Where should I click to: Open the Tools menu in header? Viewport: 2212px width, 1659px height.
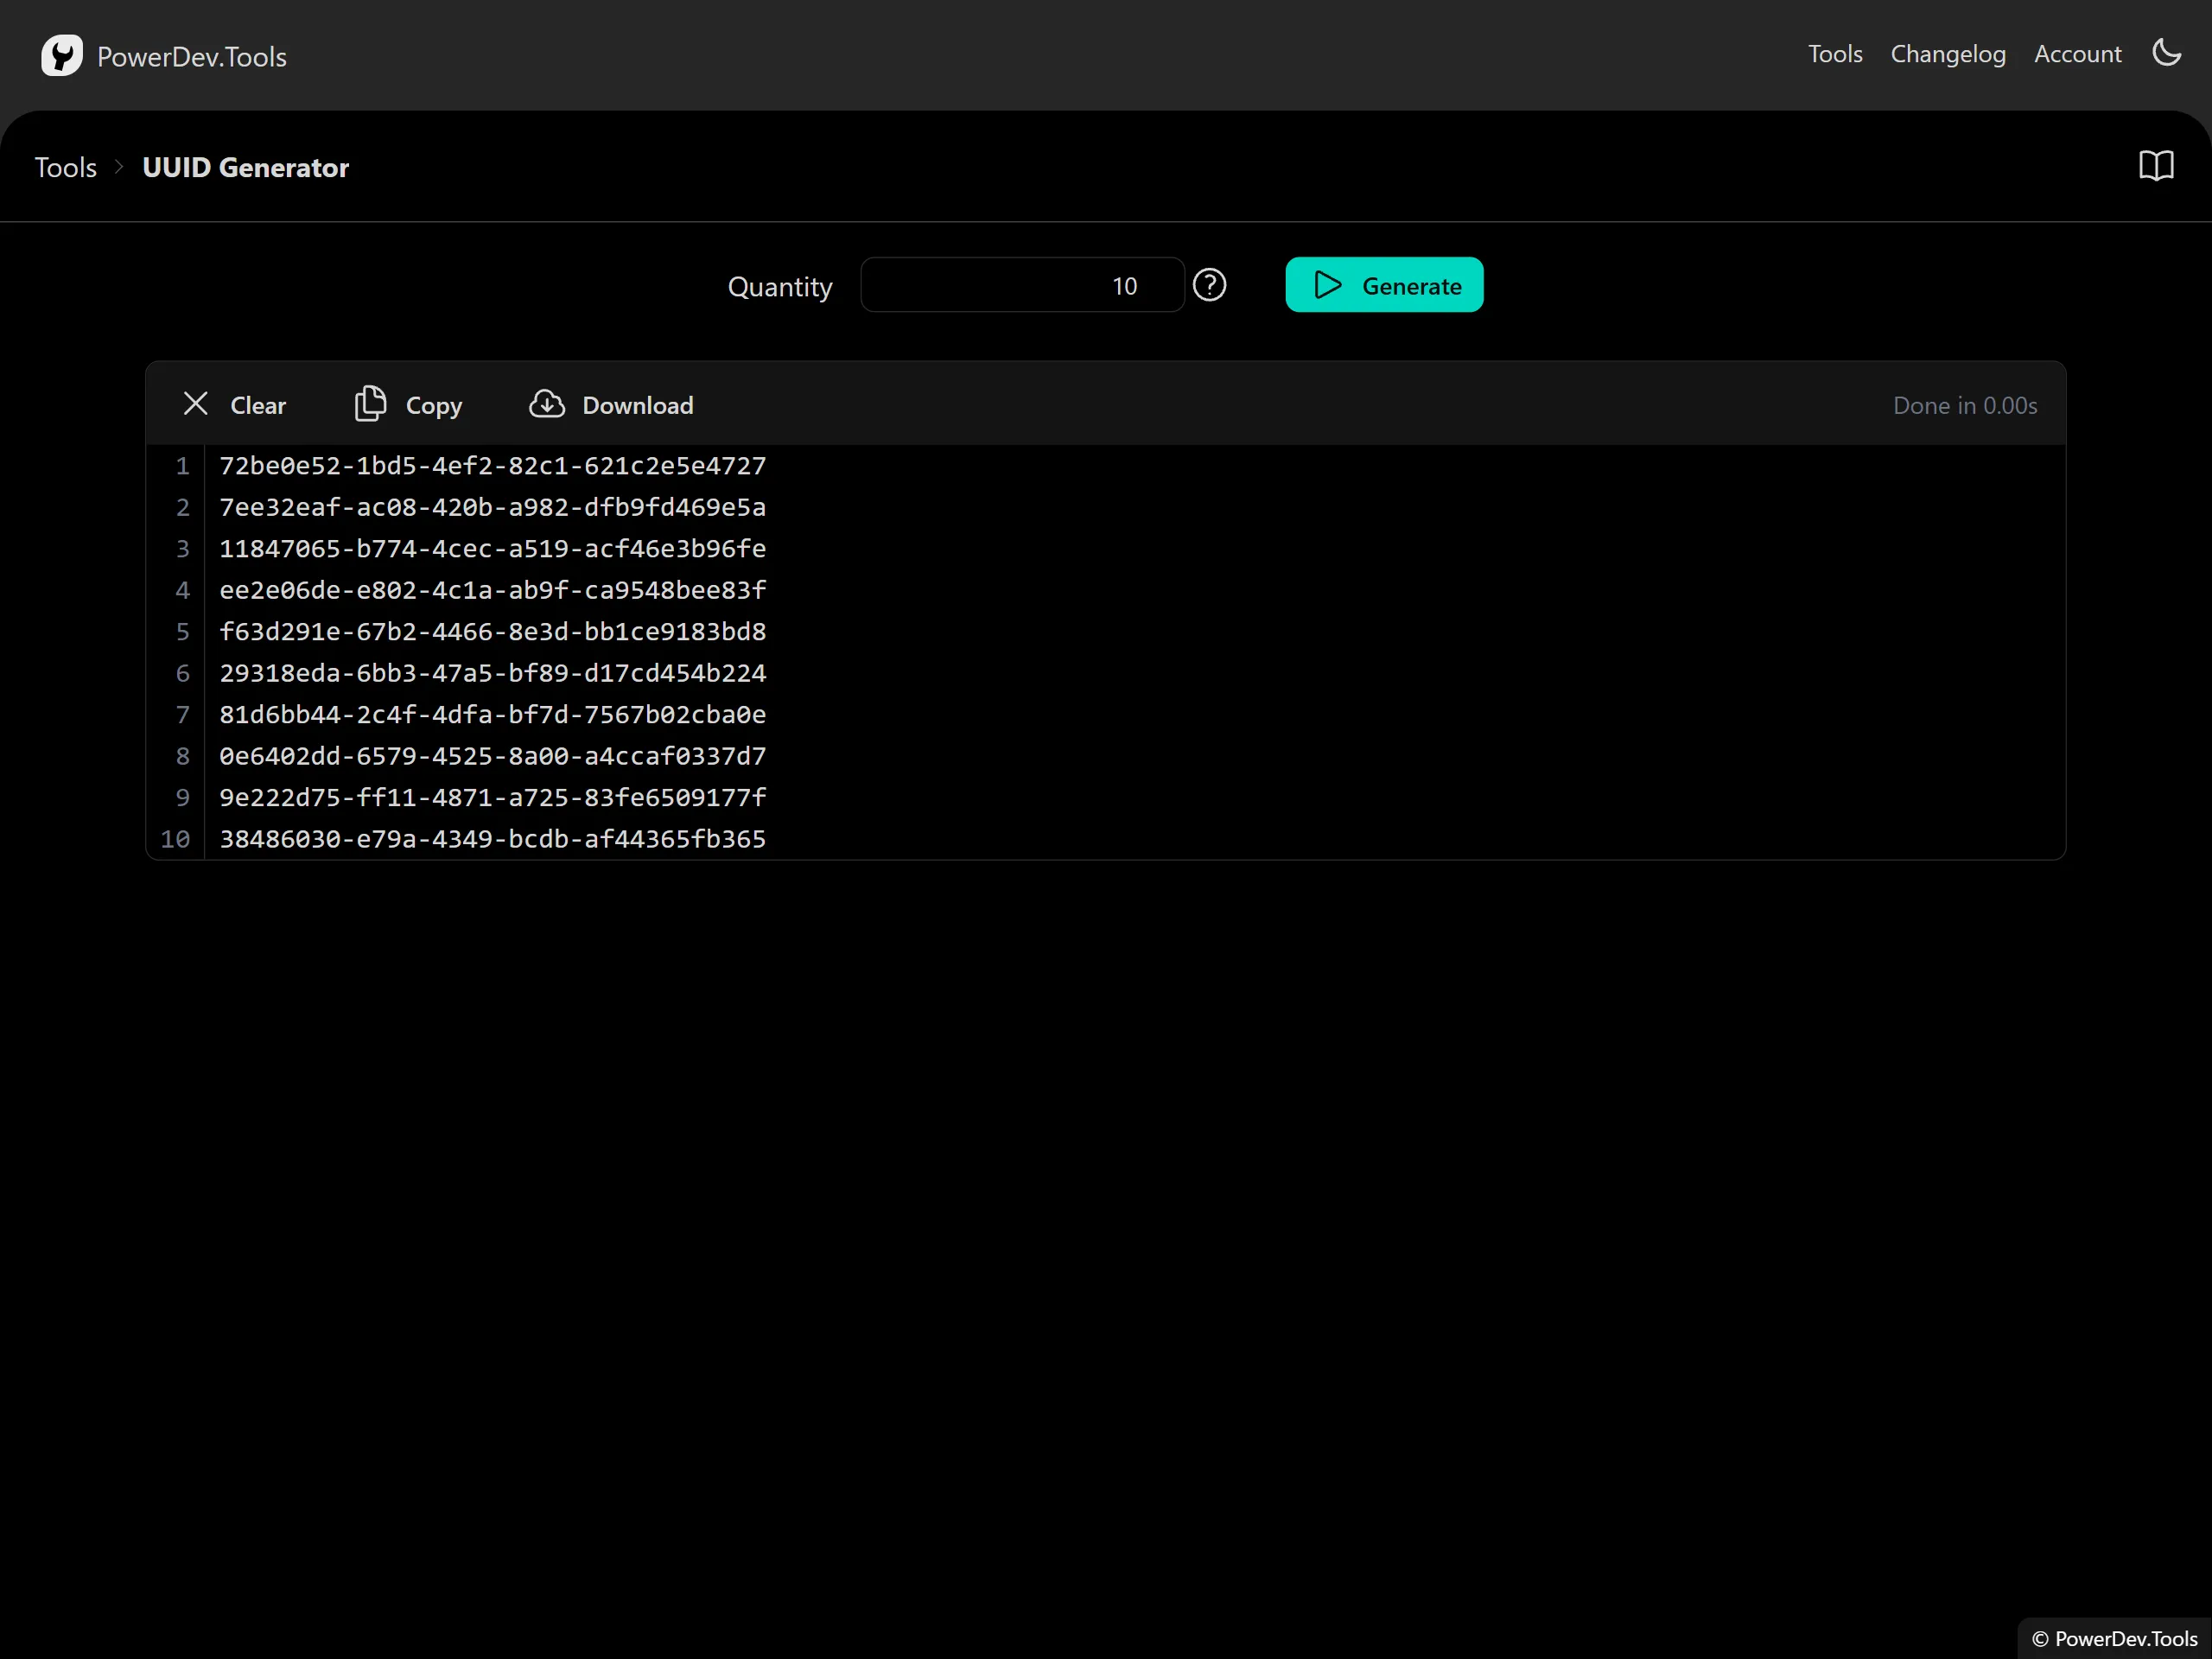coord(1835,54)
